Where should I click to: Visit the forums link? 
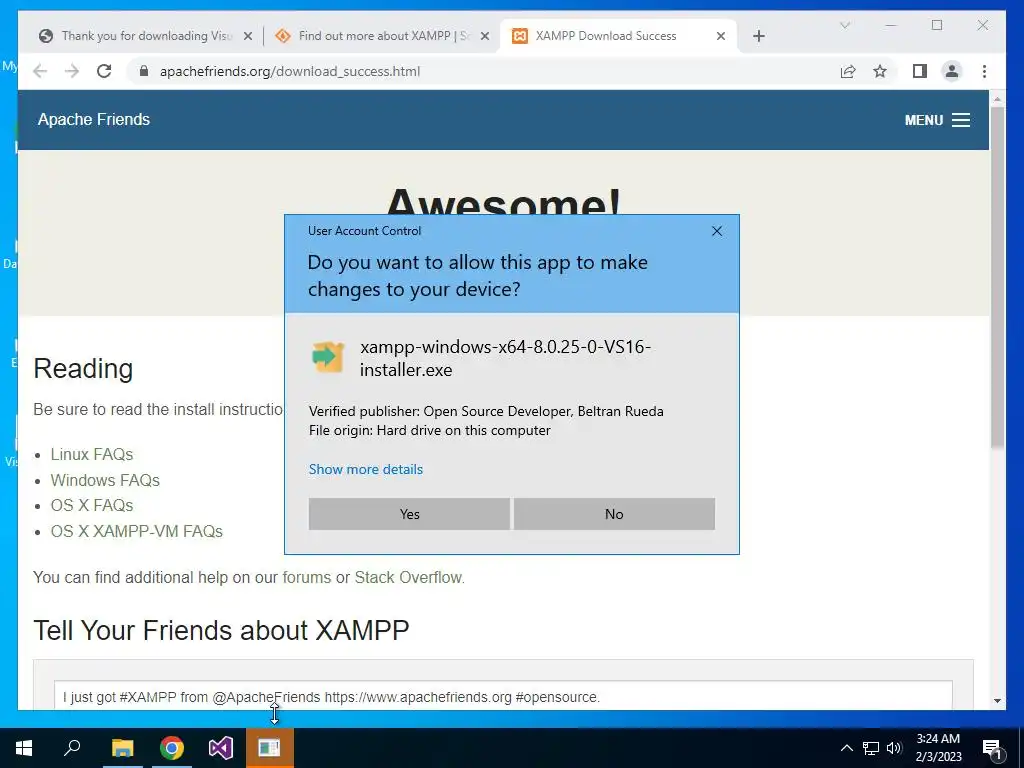(x=306, y=577)
